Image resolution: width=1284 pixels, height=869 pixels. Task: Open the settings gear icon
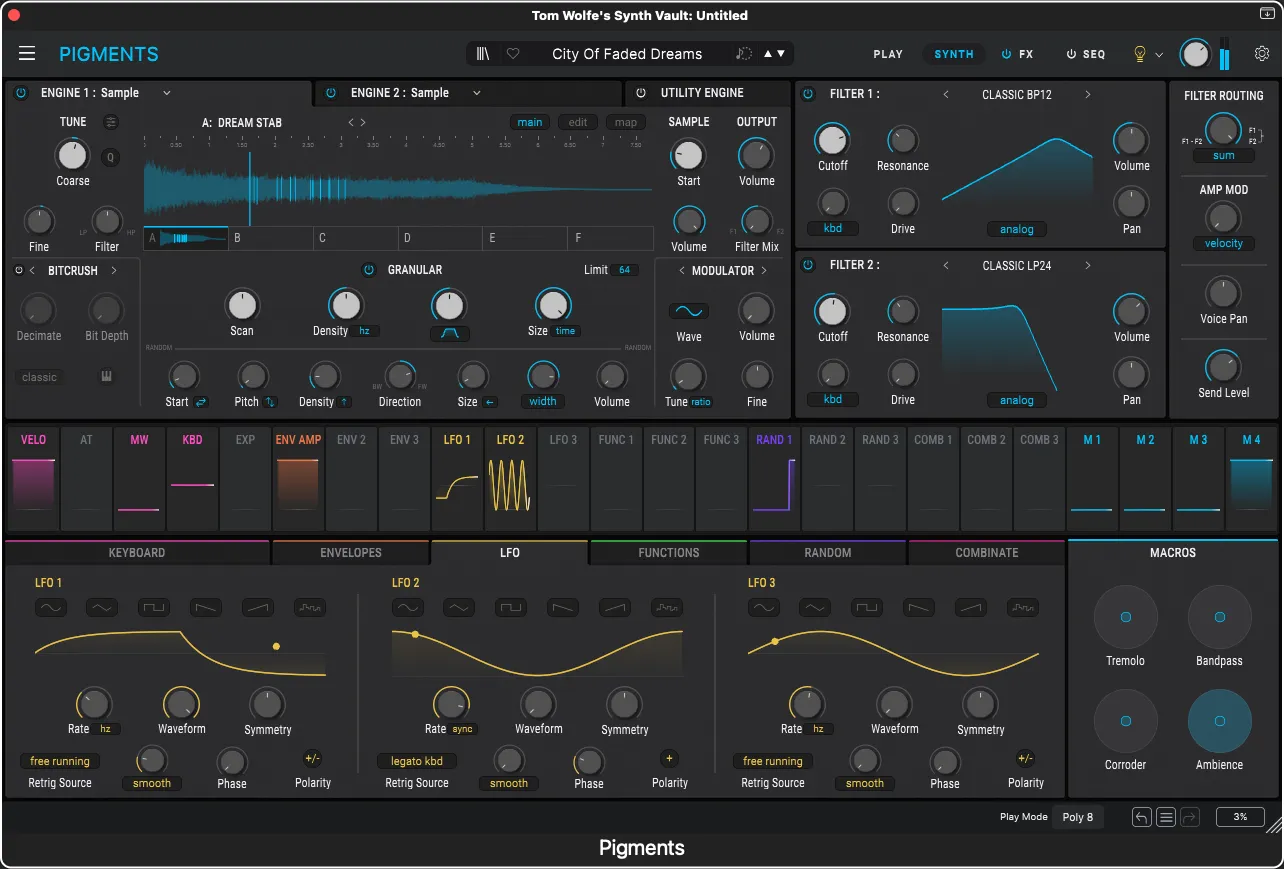point(1262,54)
